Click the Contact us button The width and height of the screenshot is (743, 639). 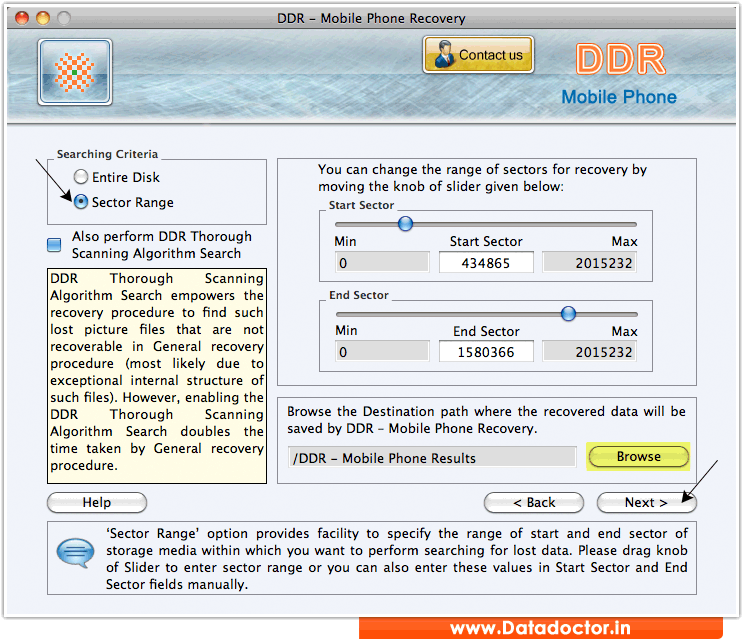[478, 55]
